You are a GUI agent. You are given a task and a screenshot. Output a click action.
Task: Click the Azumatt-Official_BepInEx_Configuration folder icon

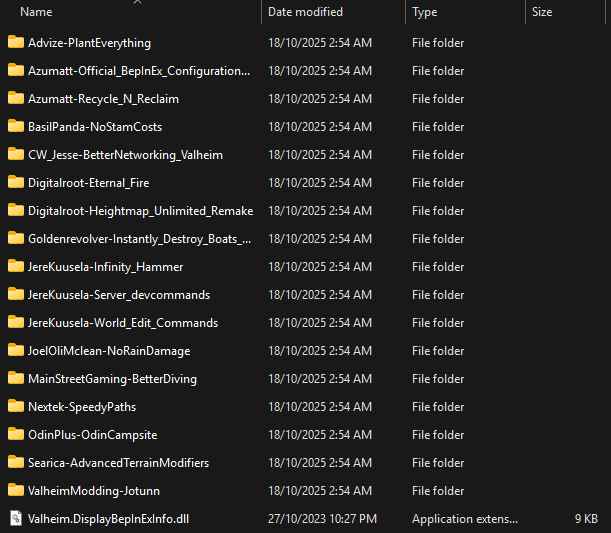click(x=16, y=70)
